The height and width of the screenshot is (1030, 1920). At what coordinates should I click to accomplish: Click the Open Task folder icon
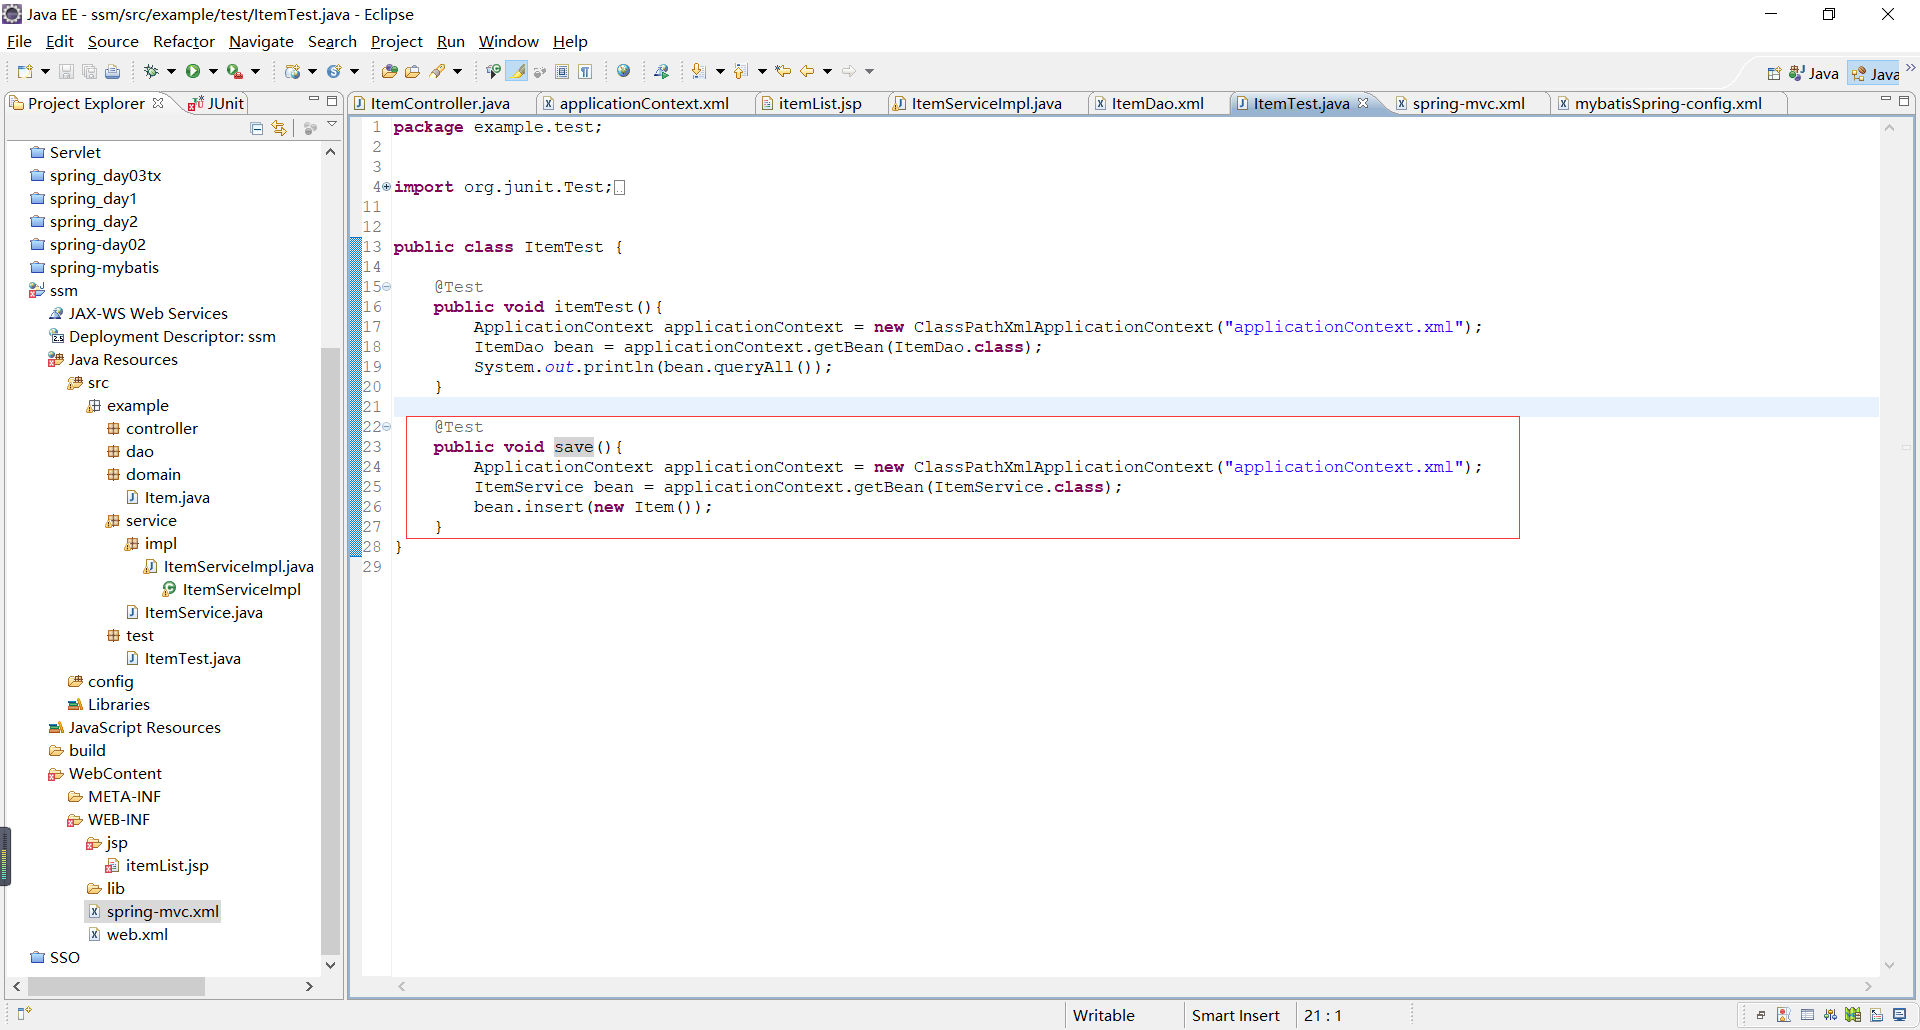(x=412, y=71)
